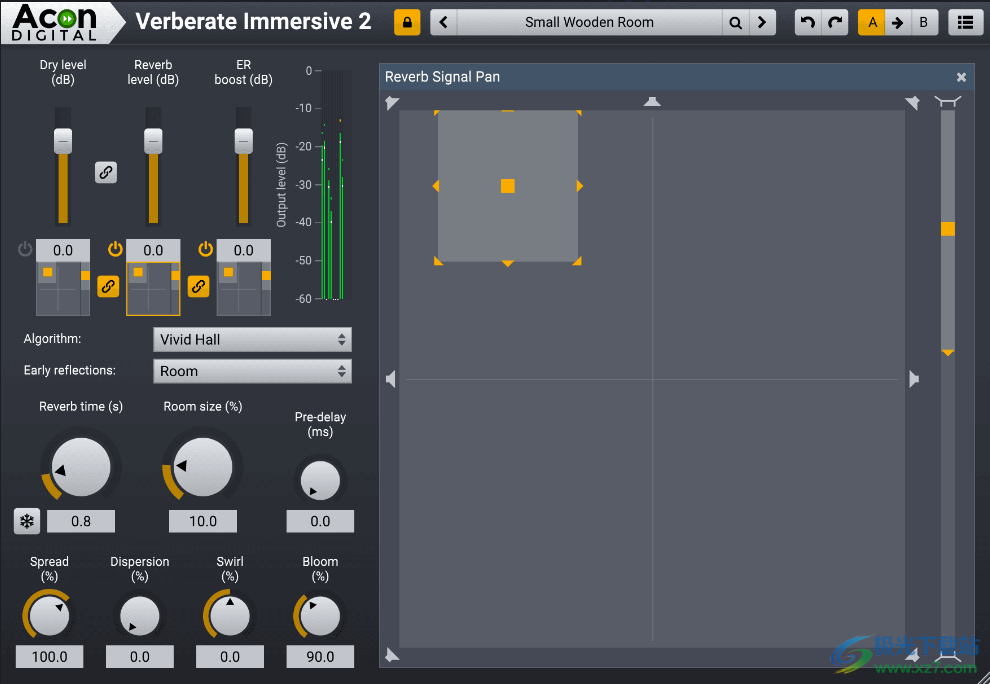Enable freeze mode next to Reverb time

(26, 521)
